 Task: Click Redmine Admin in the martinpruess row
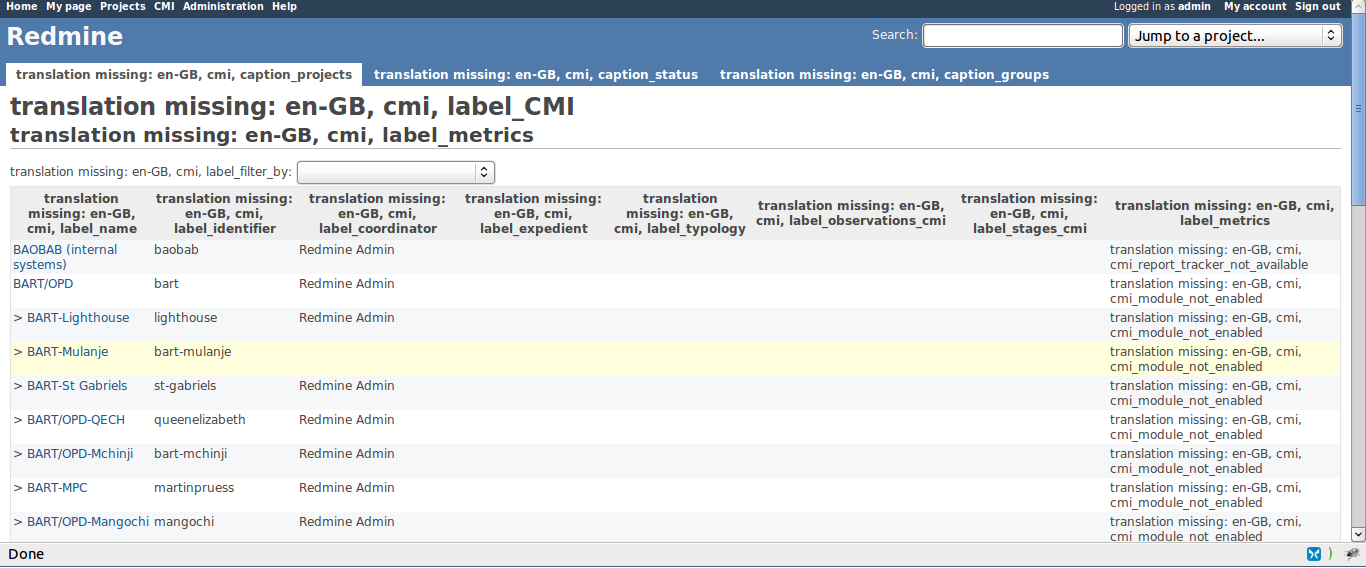[x=347, y=488]
